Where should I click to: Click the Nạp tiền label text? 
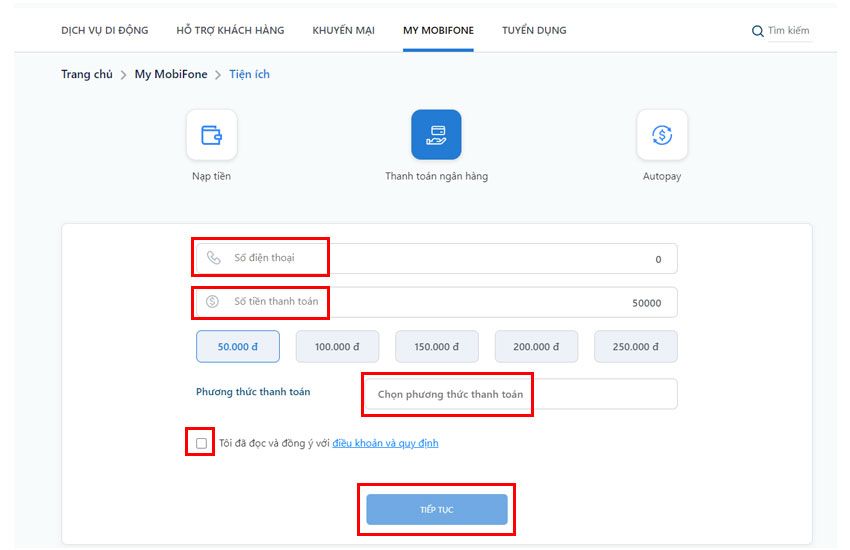point(211,176)
